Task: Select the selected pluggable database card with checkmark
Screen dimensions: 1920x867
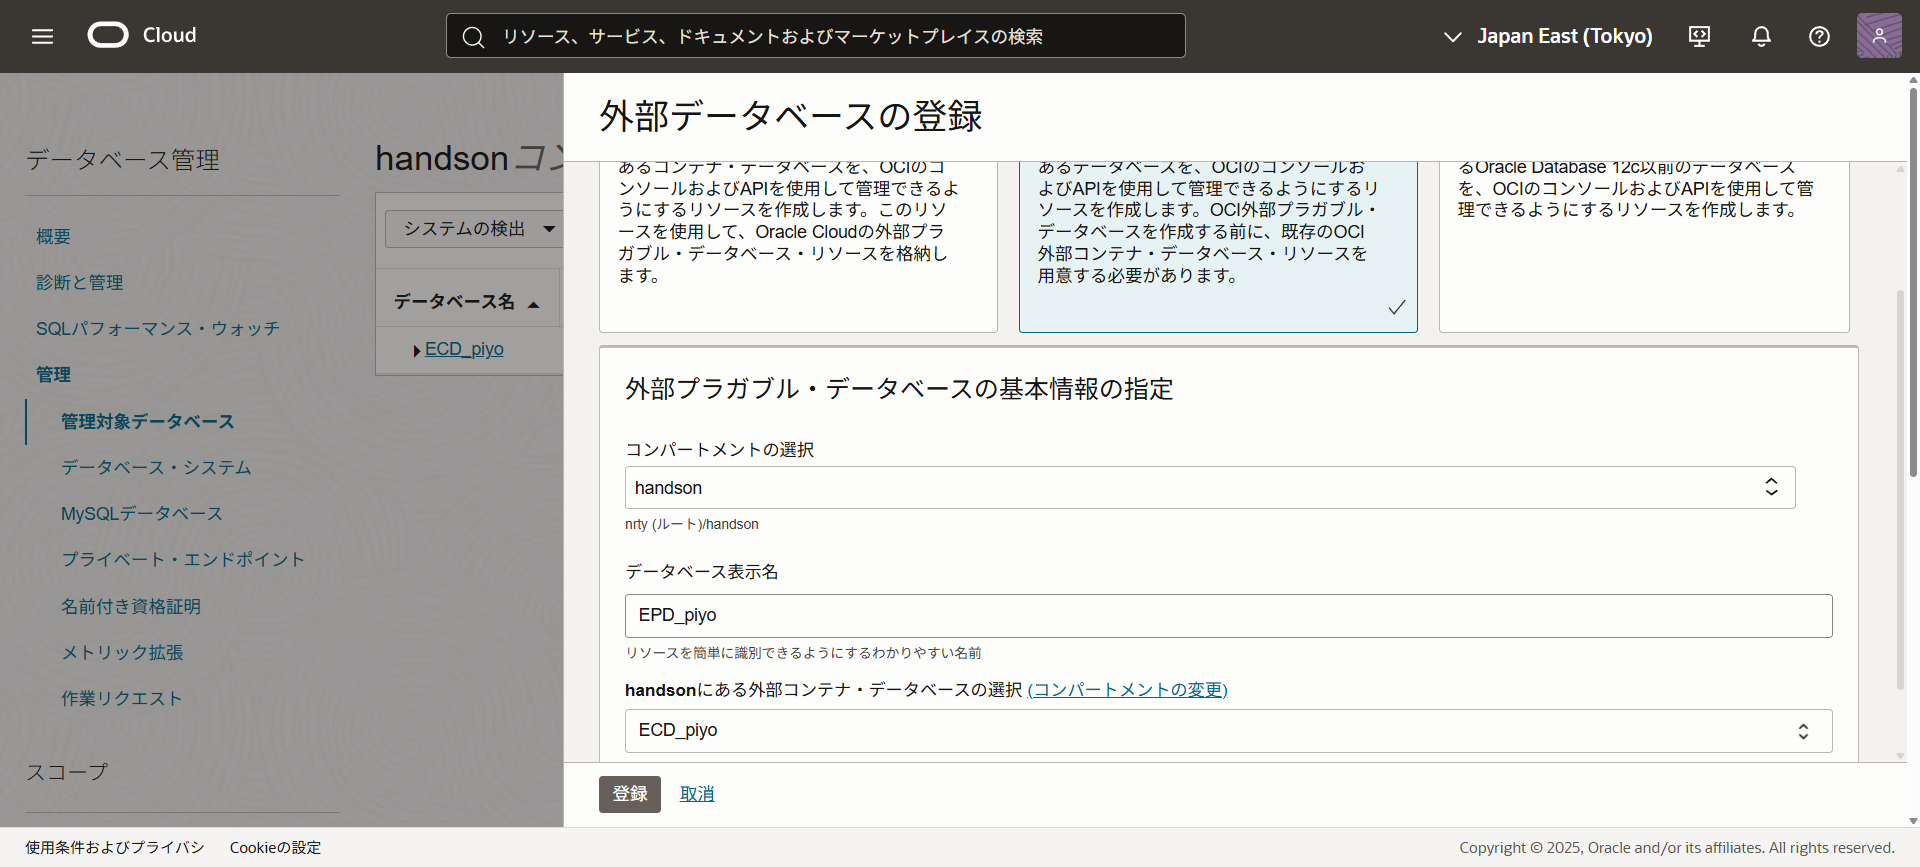Action: [x=1218, y=246]
